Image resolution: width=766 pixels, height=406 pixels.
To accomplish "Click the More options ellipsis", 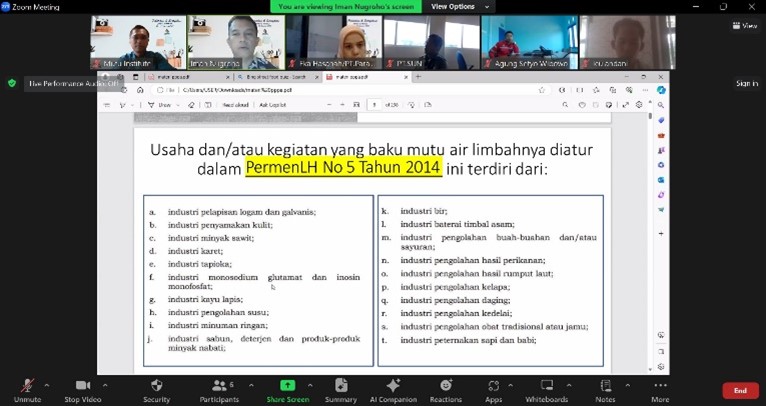I will 660,386.
